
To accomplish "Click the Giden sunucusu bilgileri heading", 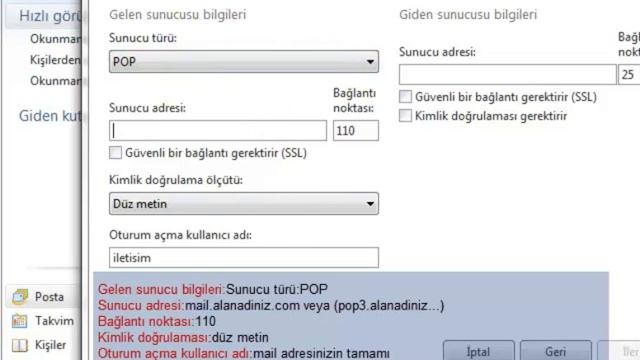I will pyautogui.click(x=468, y=15).
